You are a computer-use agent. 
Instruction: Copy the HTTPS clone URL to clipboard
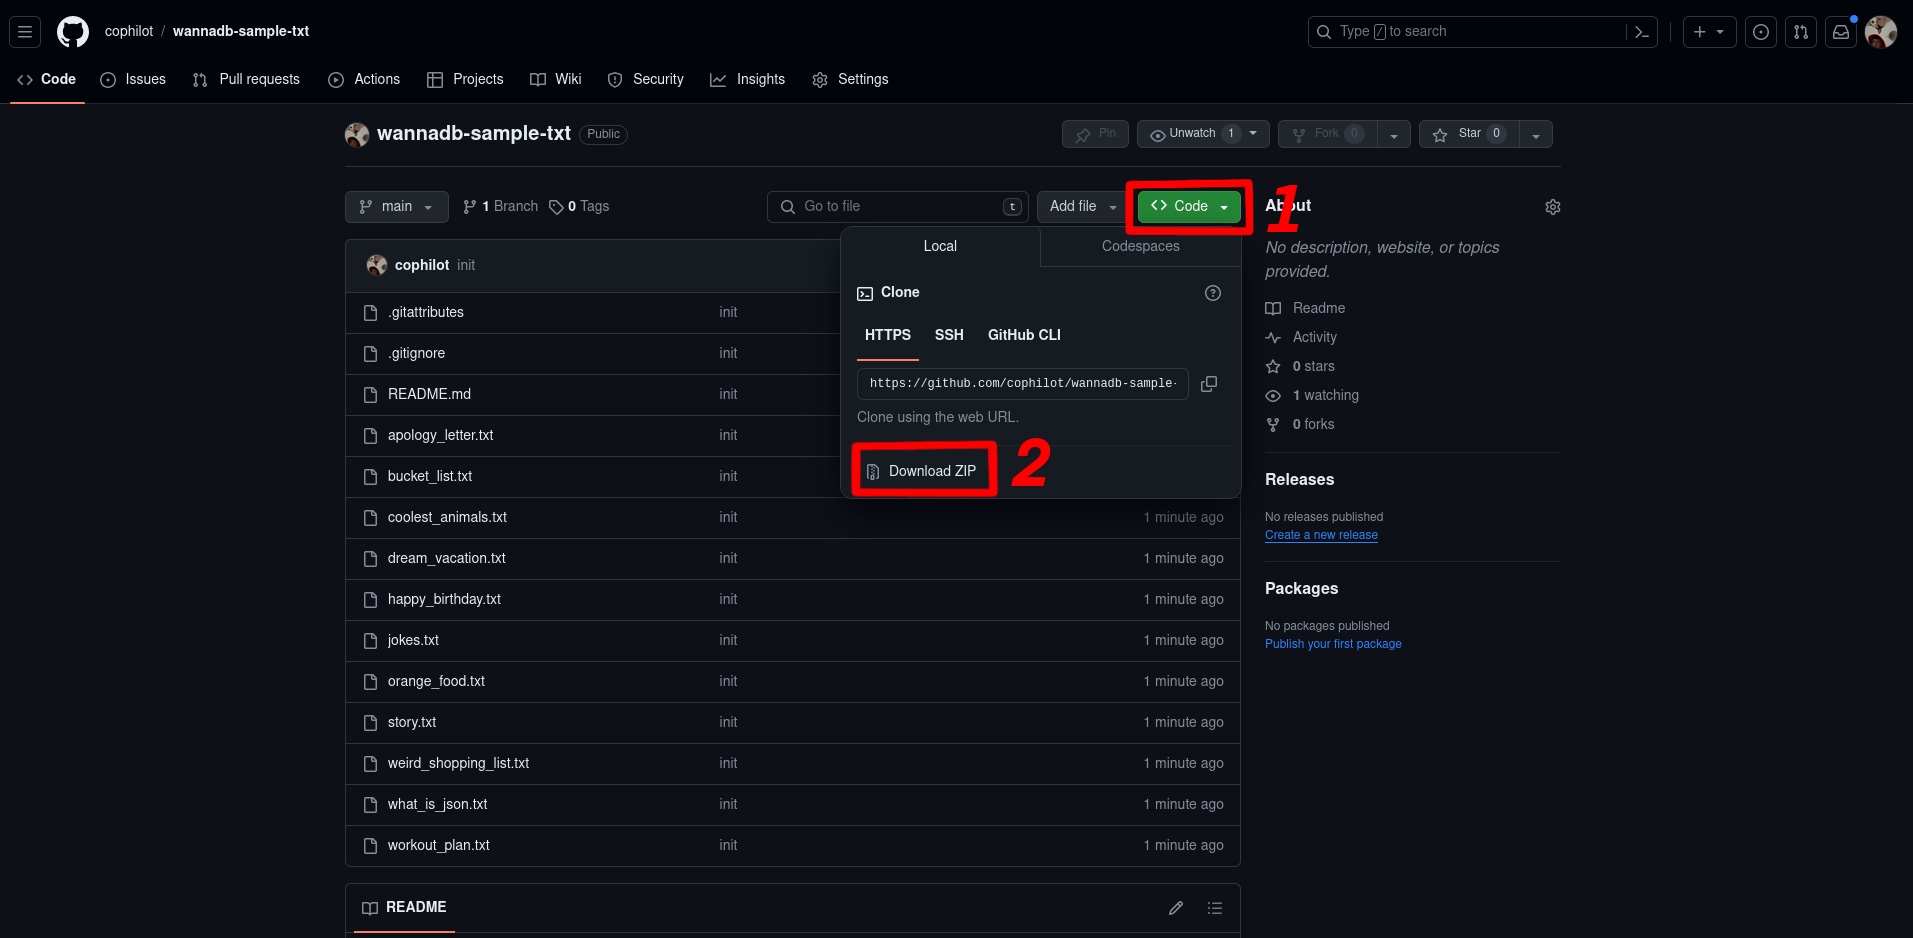[x=1209, y=384]
